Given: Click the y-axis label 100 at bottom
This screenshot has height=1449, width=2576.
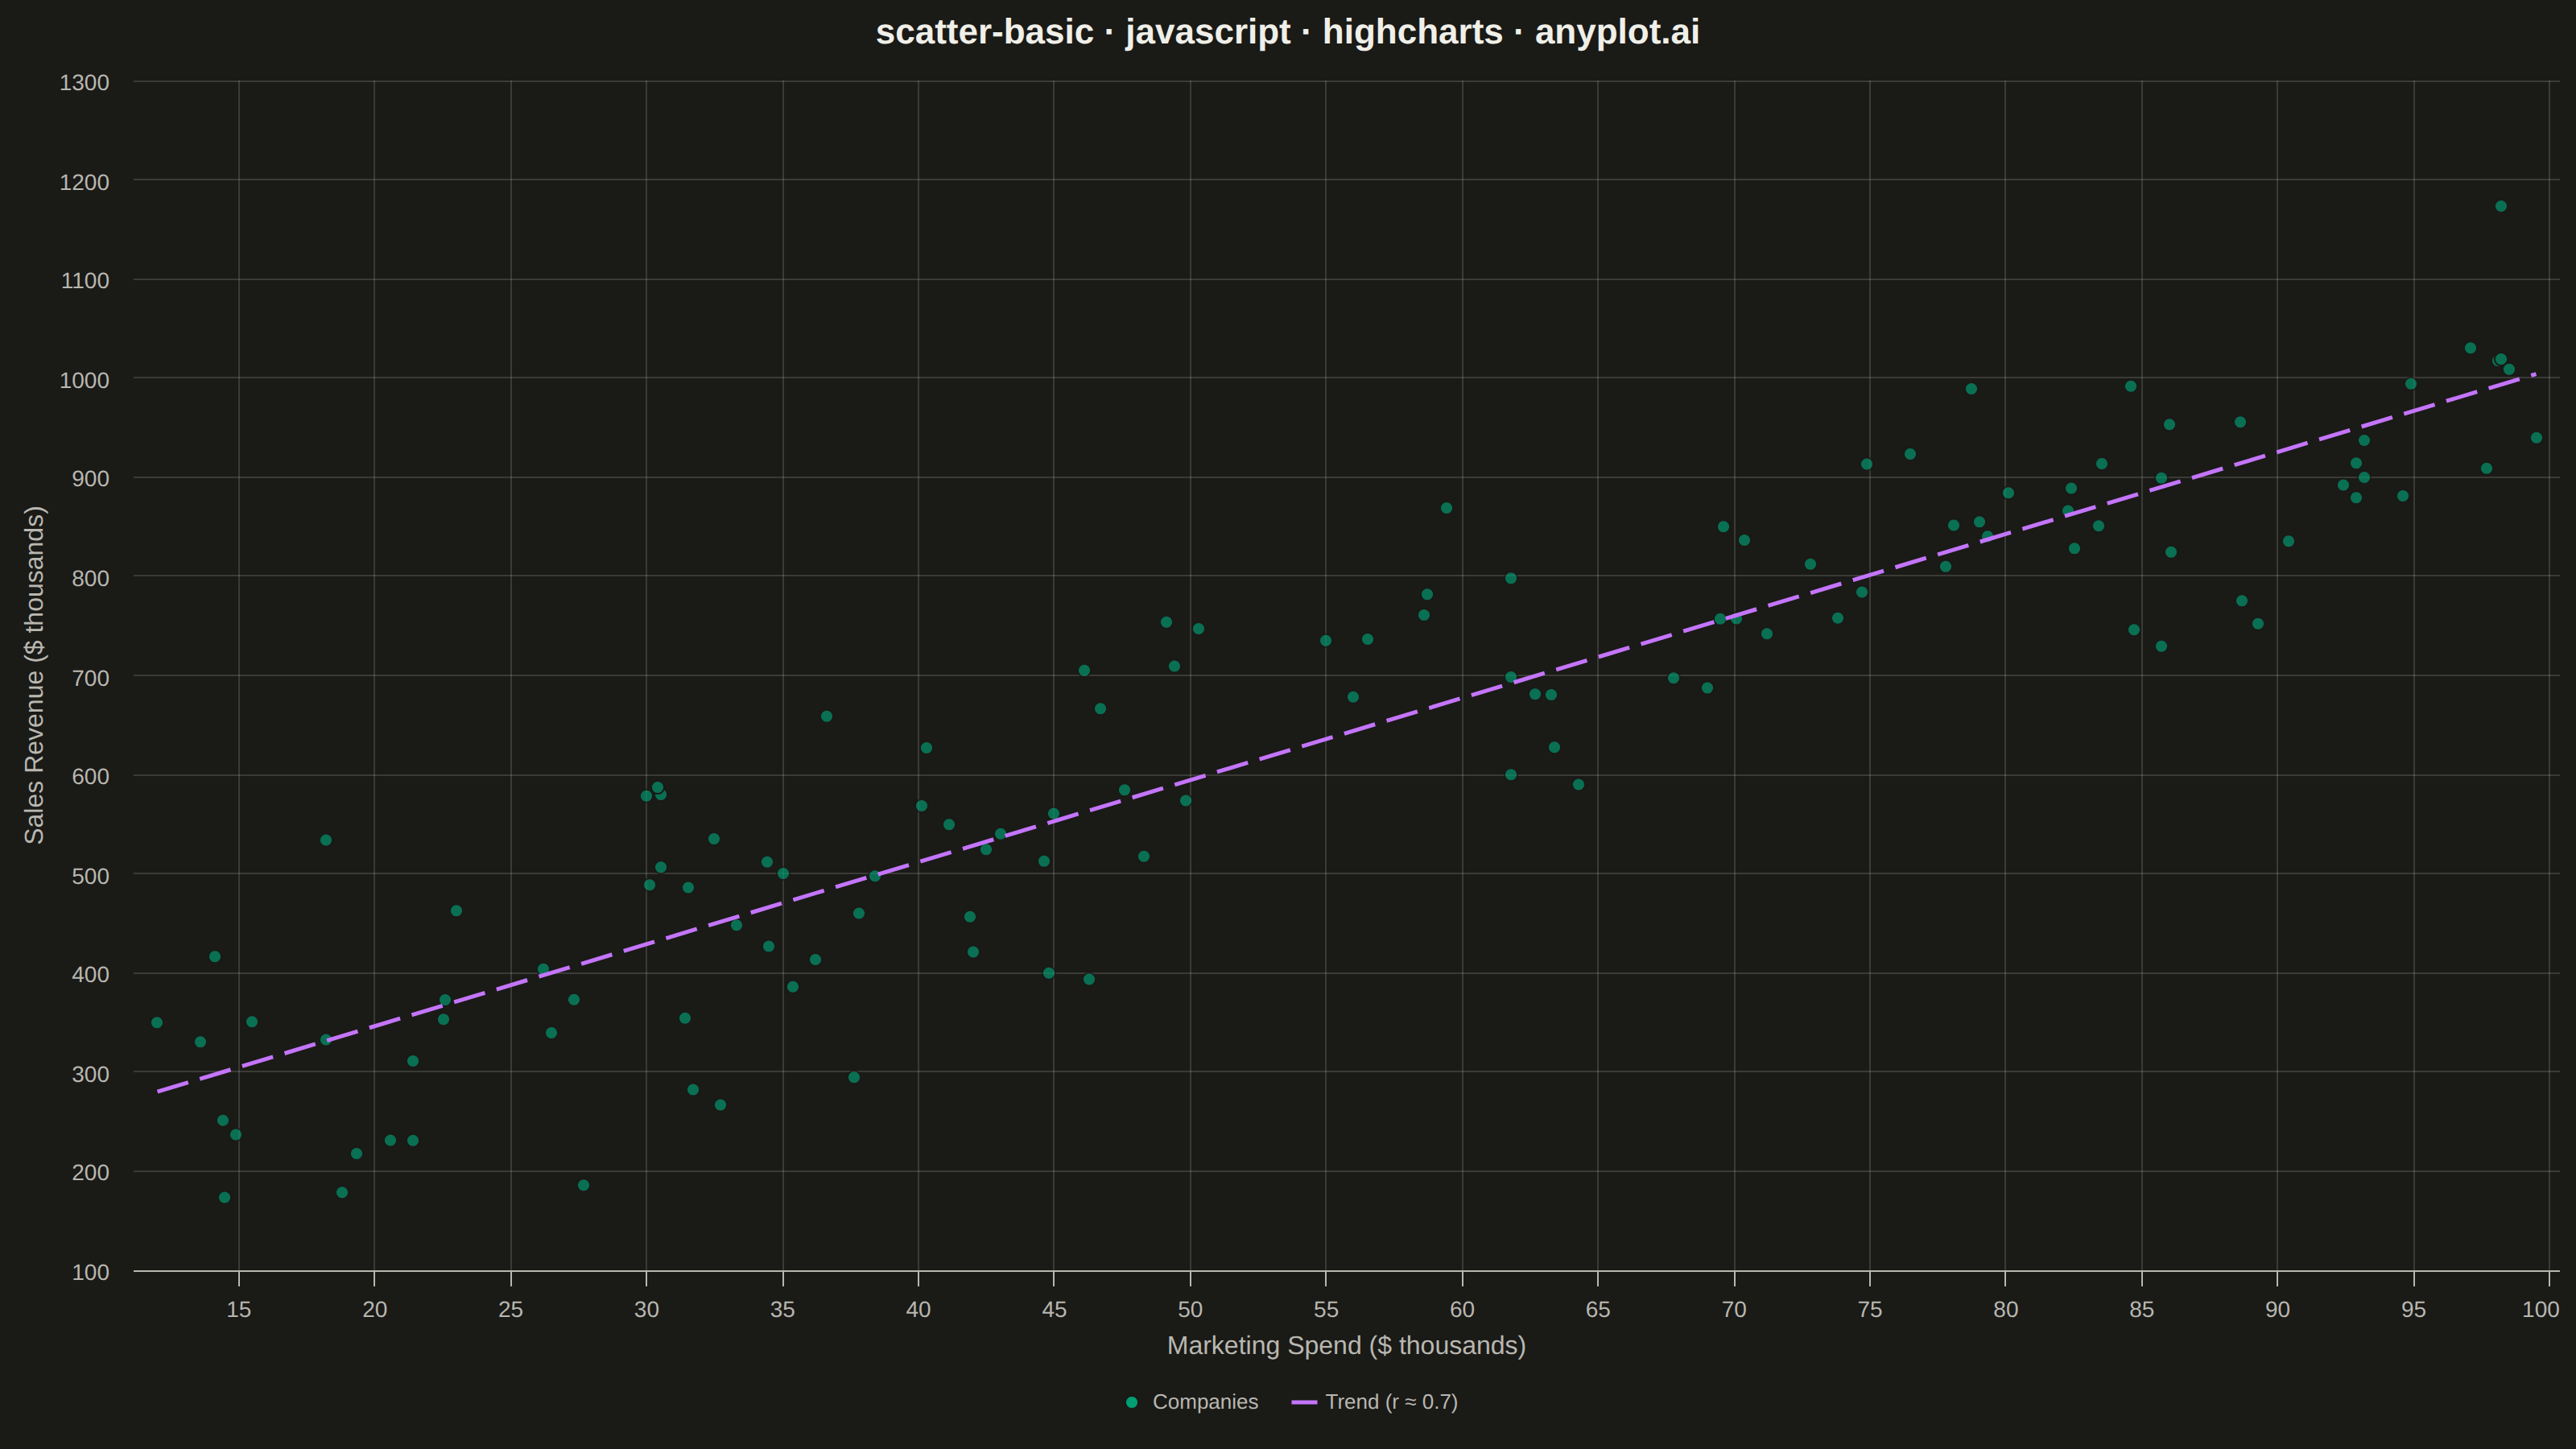Looking at the screenshot, I should coord(91,1272).
